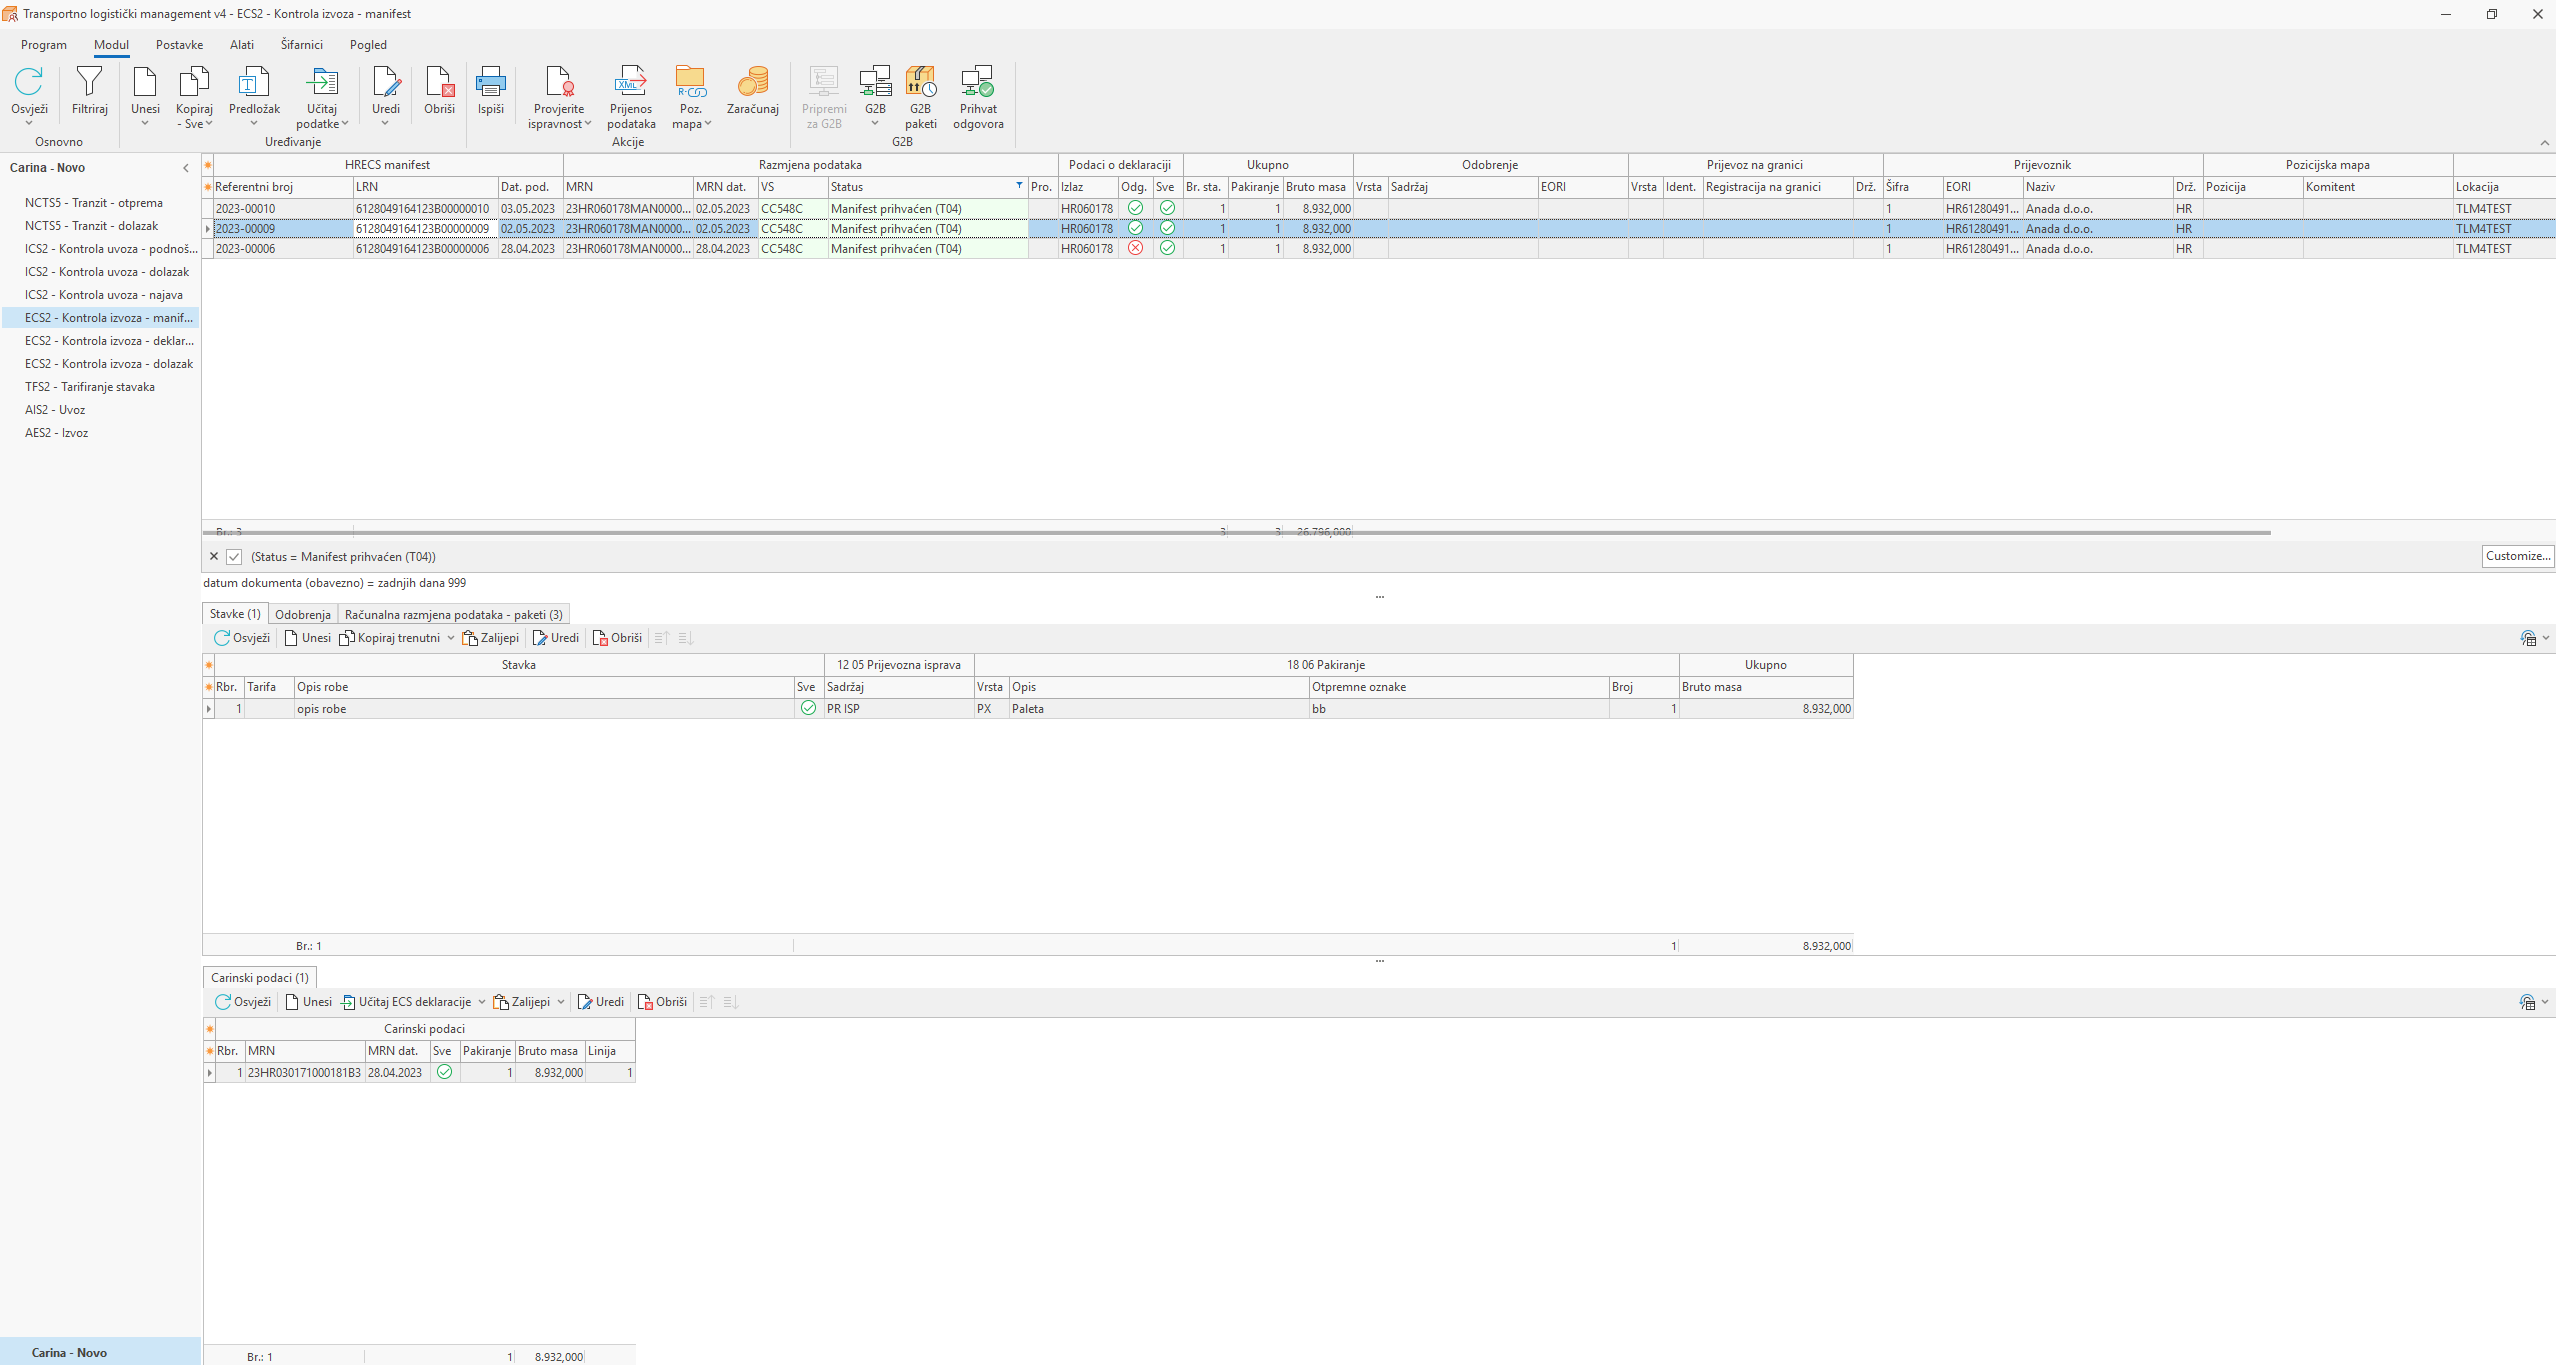Click the Zaračunaj coins icon
Viewport: 2556px width, 1365px height.
(753, 82)
